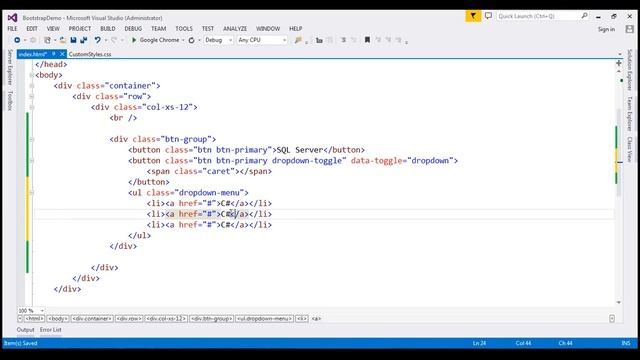Viewport: 640px width, 360px height.
Task: Click the Navigate Backward toolbar icon
Action: (17, 40)
